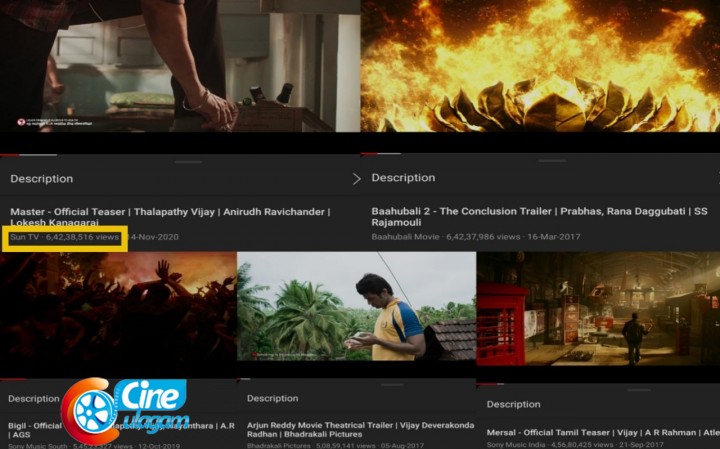Click Arjun Reddy Movie Theatrical Trailer title
The width and height of the screenshot is (720, 449).
click(352, 423)
